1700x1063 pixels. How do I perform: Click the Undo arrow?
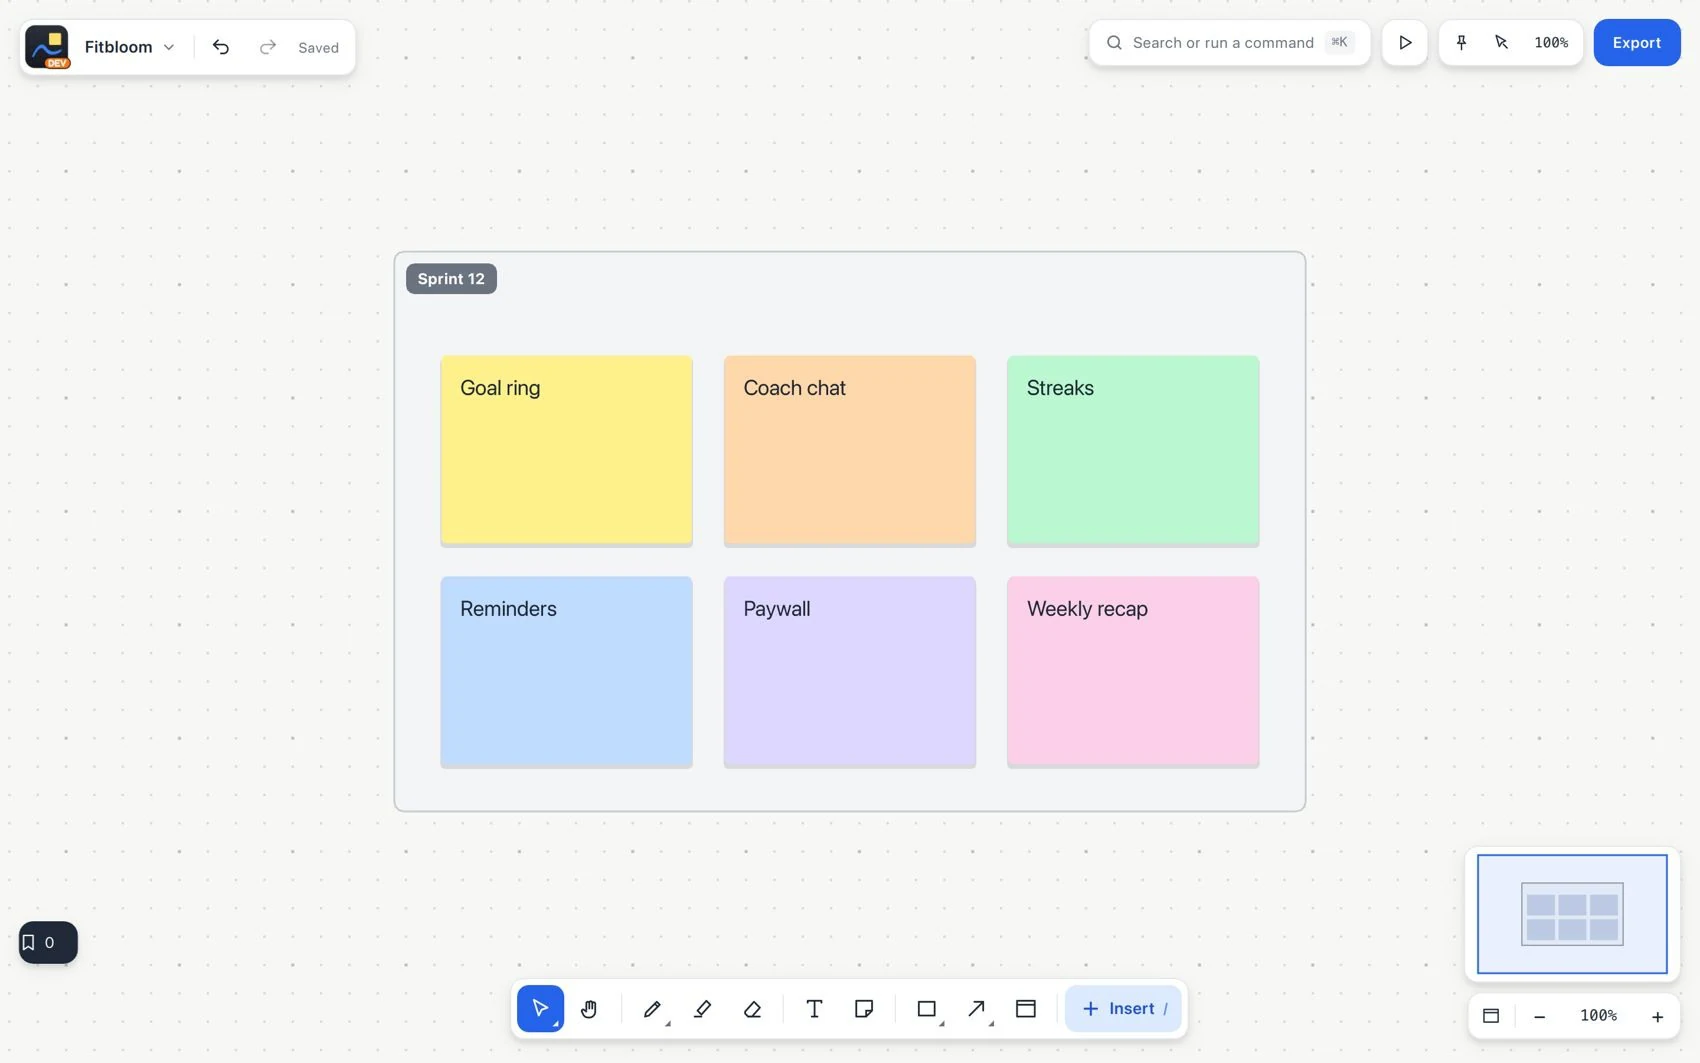[x=221, y=47]
